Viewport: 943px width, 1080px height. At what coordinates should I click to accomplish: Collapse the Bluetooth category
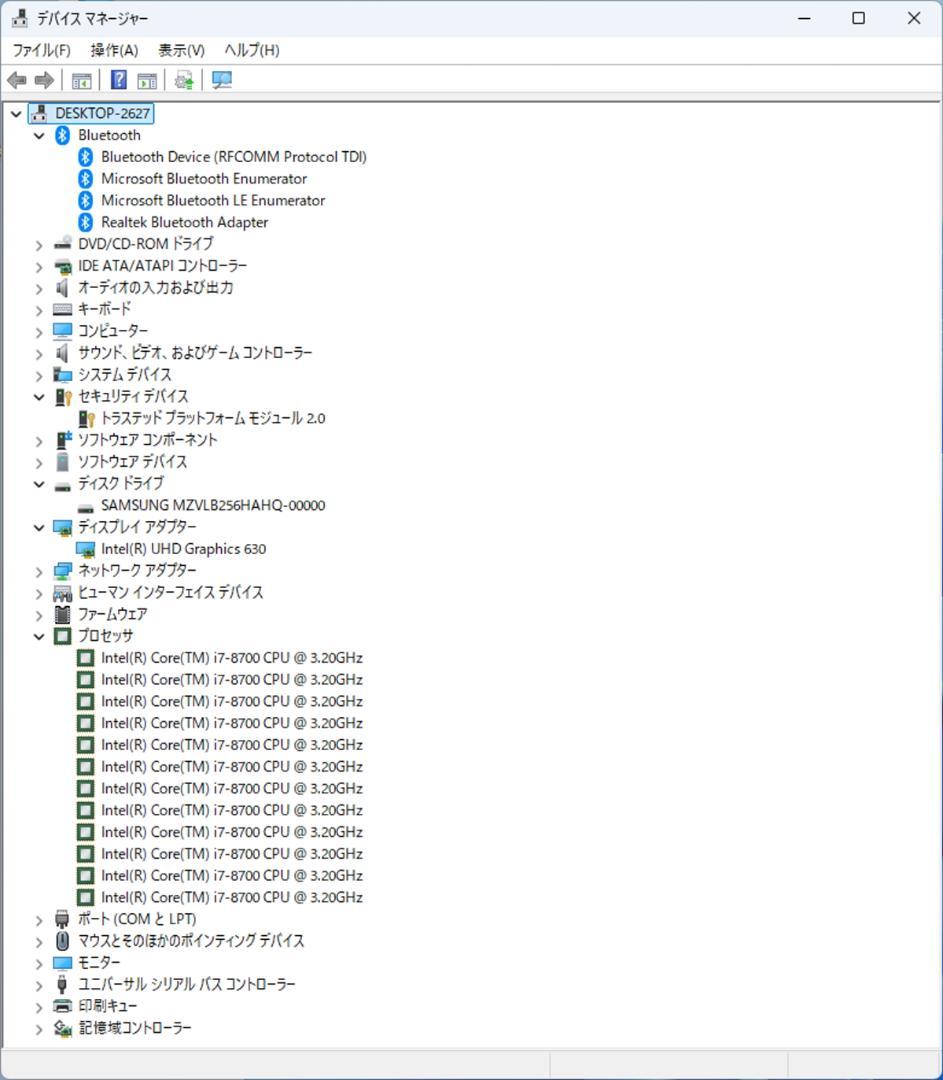[39, 135]
